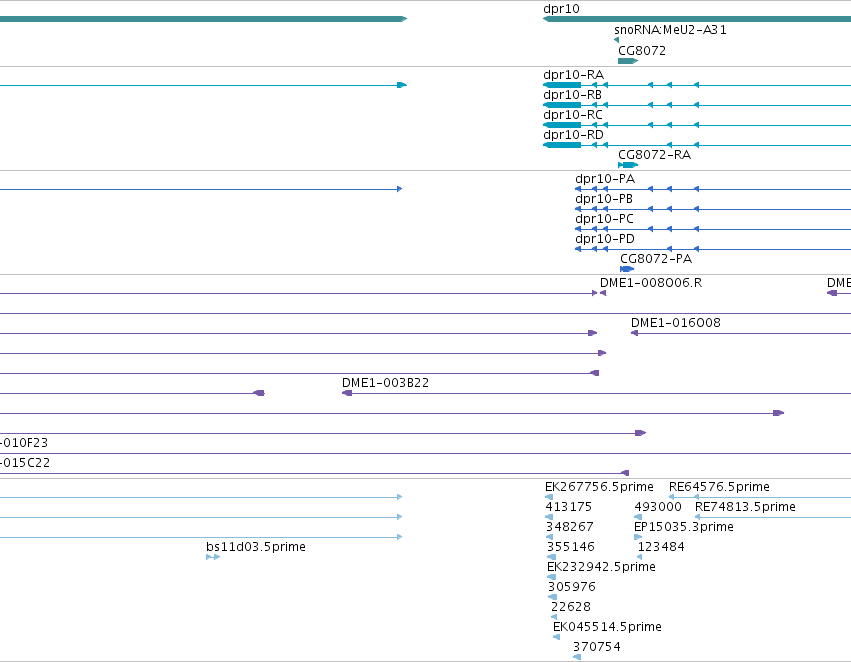Image resolution: width=851 pixels, height=662 pixels.
Task: Click the CG8072-PA protein glyph
Action: tap(627, 269)
